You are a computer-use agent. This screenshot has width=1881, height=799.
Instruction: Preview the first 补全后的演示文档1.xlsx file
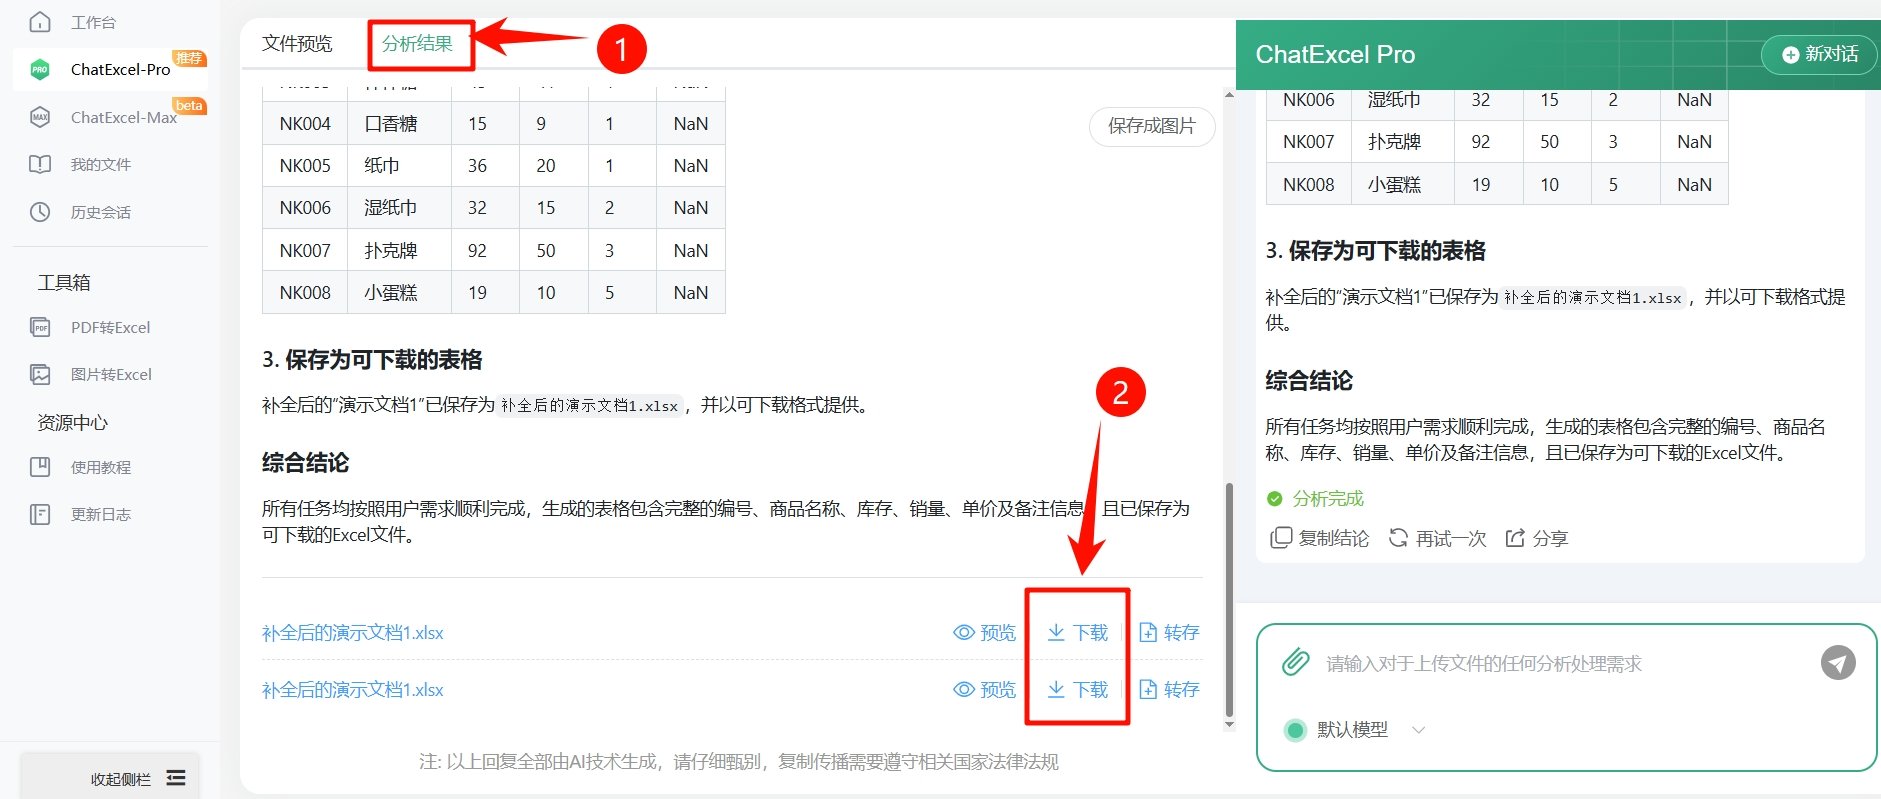(x=984, y=632)
